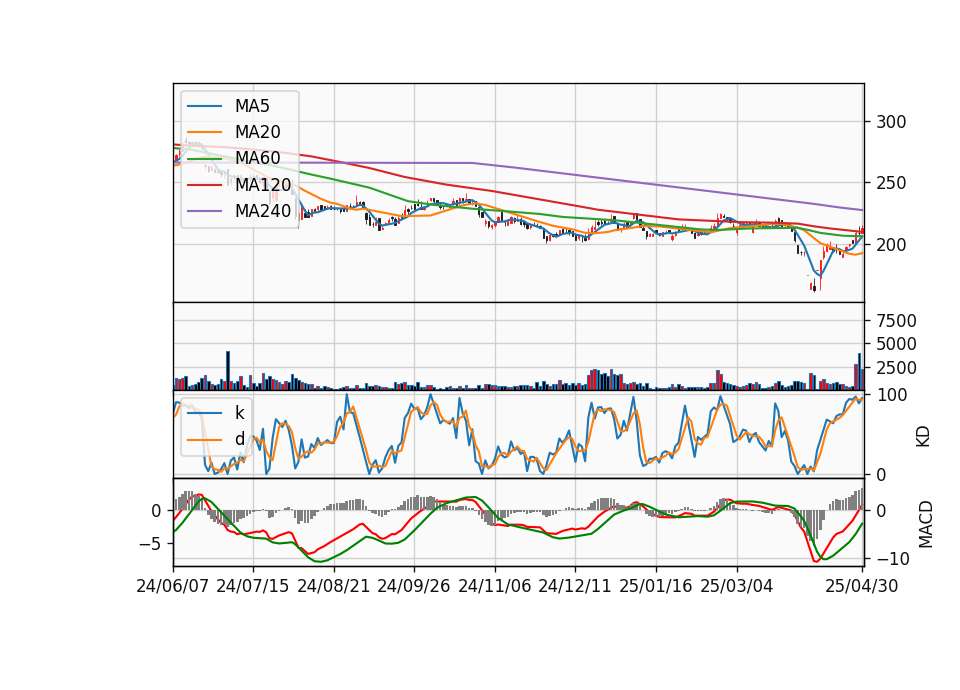Click the 200 price axis tick
960x690 pixels.
click(891, 245)
